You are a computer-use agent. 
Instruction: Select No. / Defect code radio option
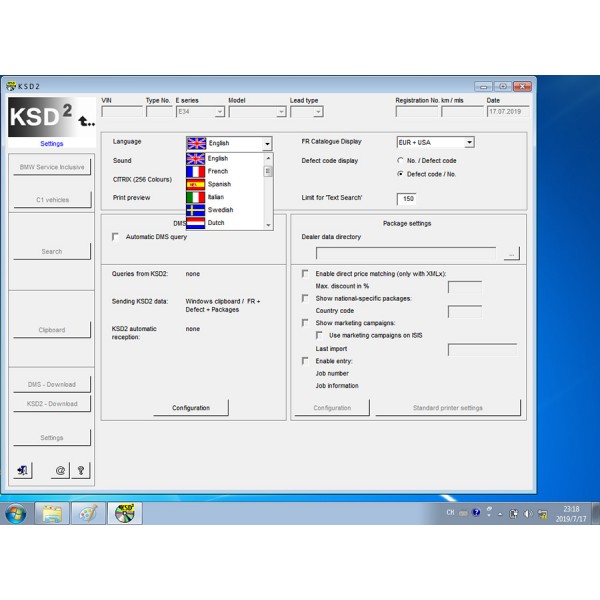400,161
